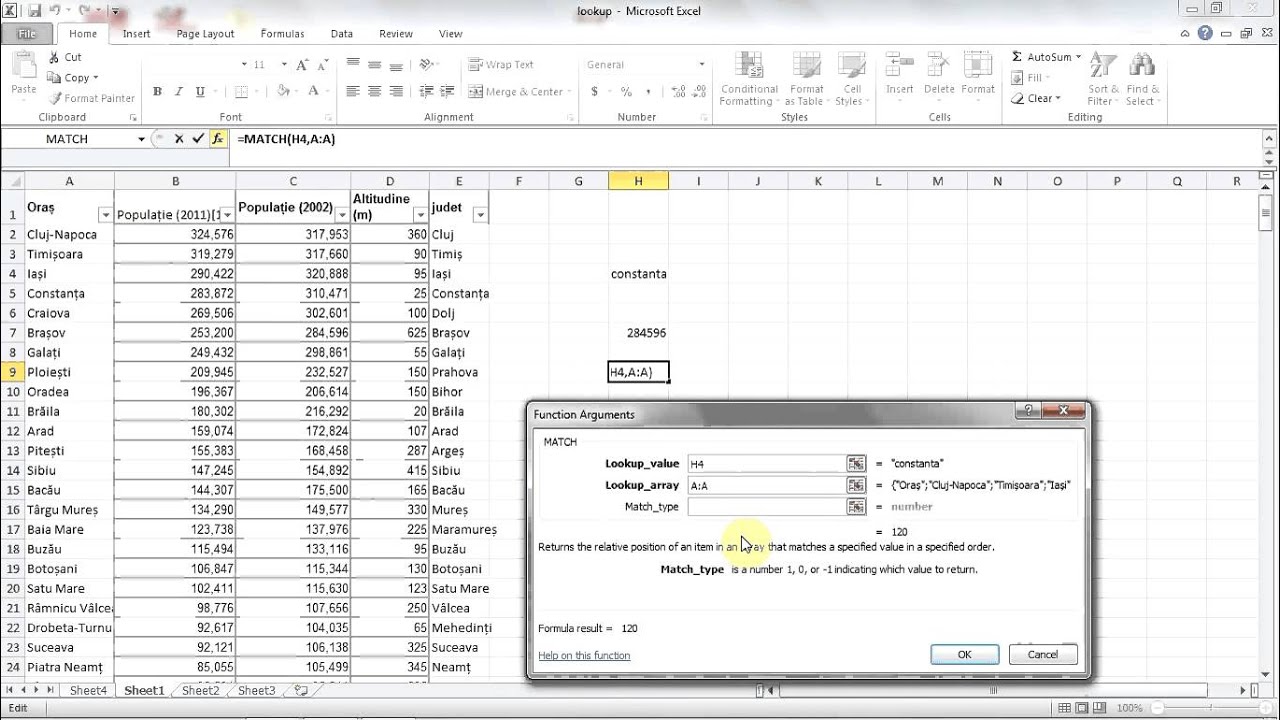Switch to the Page Layout tab
The width and height of the screenshot is (1280, 720).
pos(205,33)
